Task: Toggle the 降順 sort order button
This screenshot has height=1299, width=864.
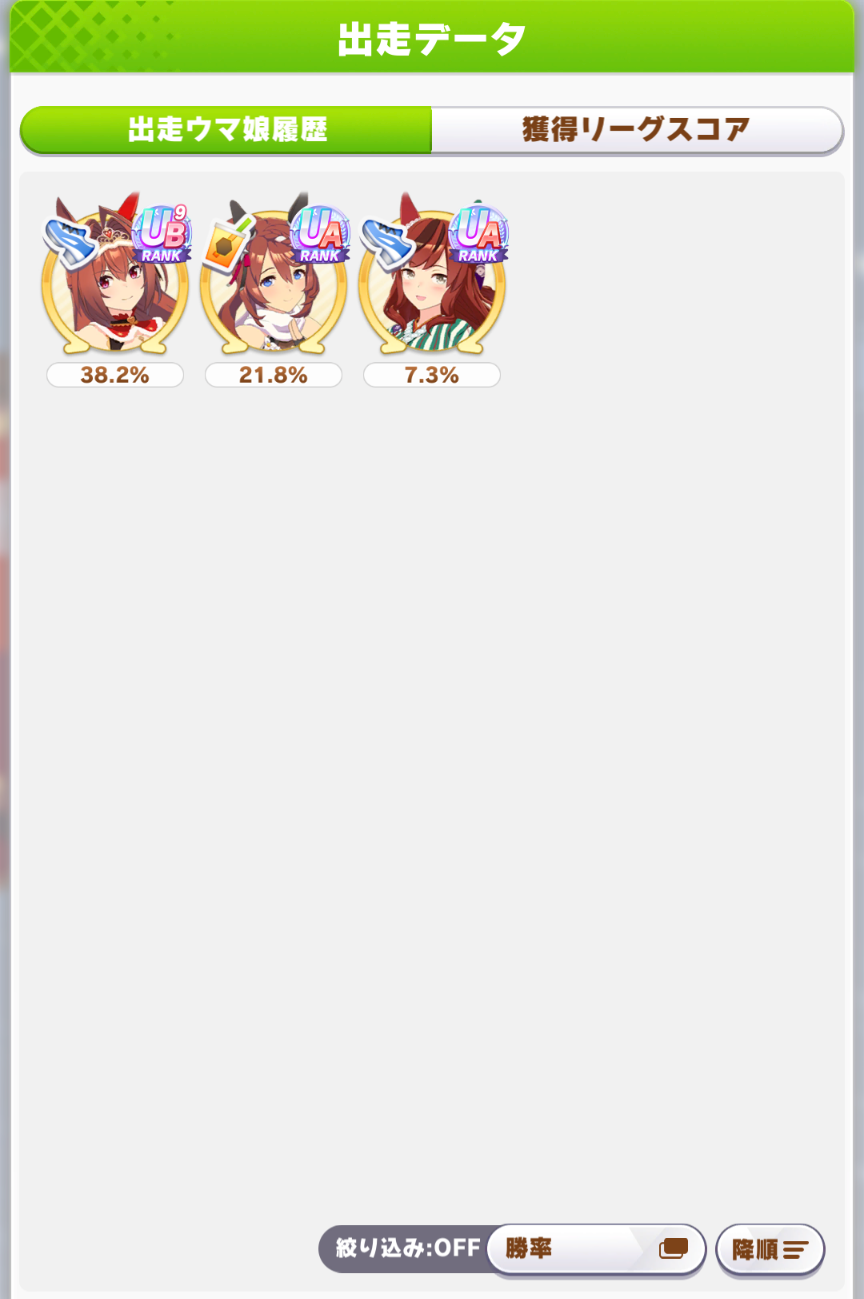Action: [x=770, y=1249]
